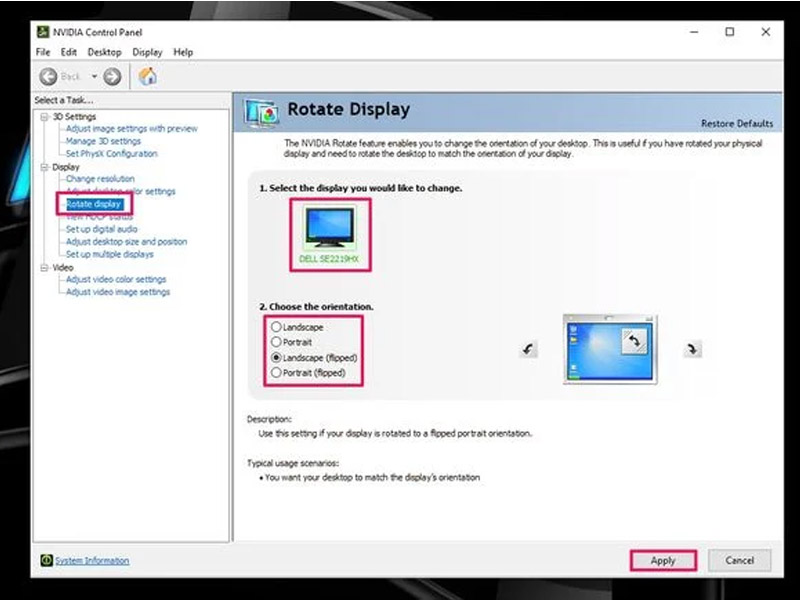
Task: Open Set up multiple displays task
Action: tap(110, 254)
